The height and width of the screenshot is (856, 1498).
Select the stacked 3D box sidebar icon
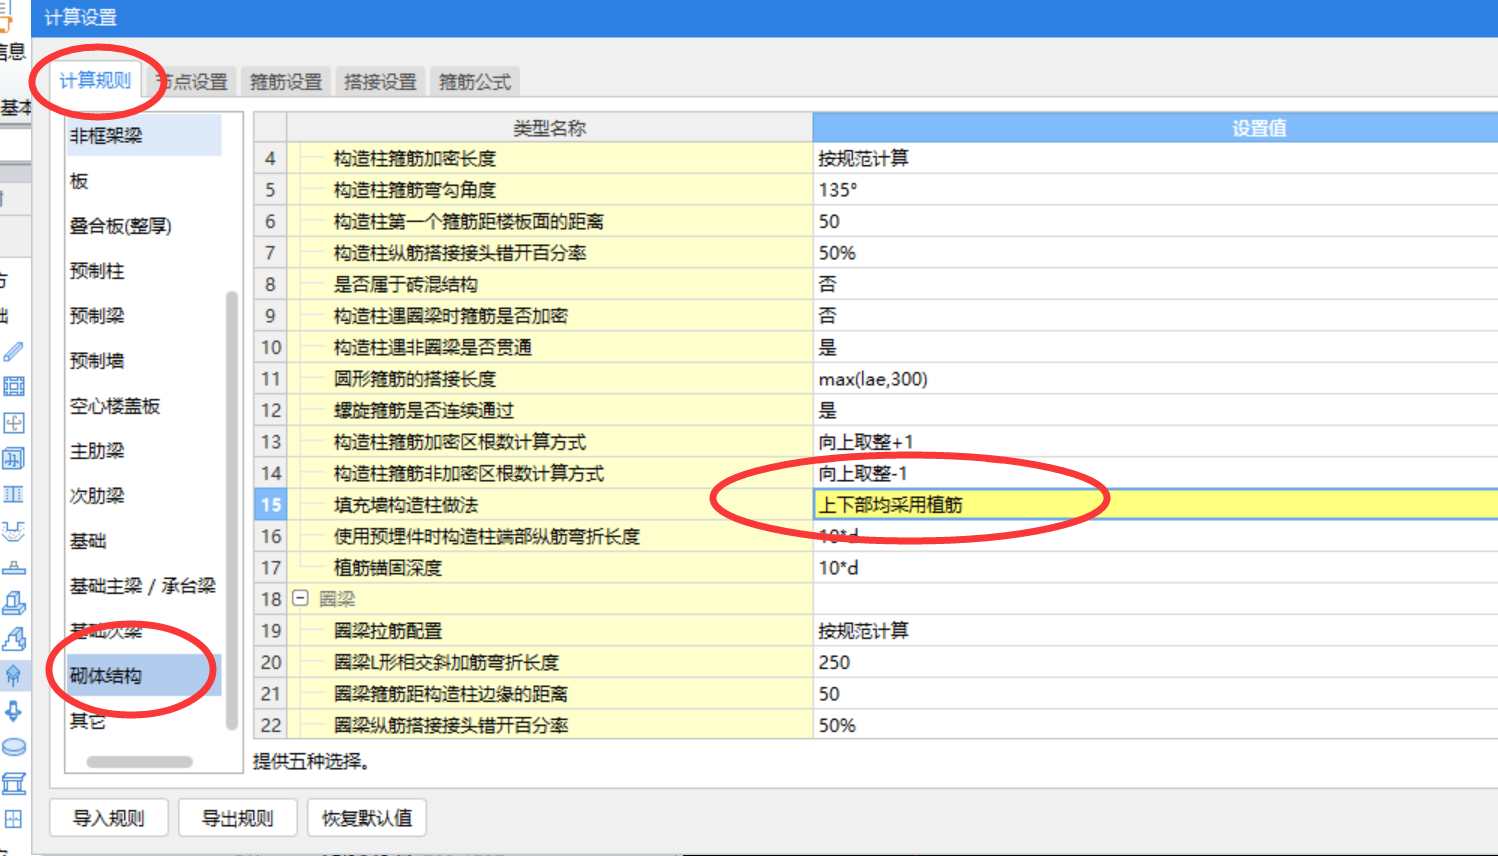pos(13,459)
